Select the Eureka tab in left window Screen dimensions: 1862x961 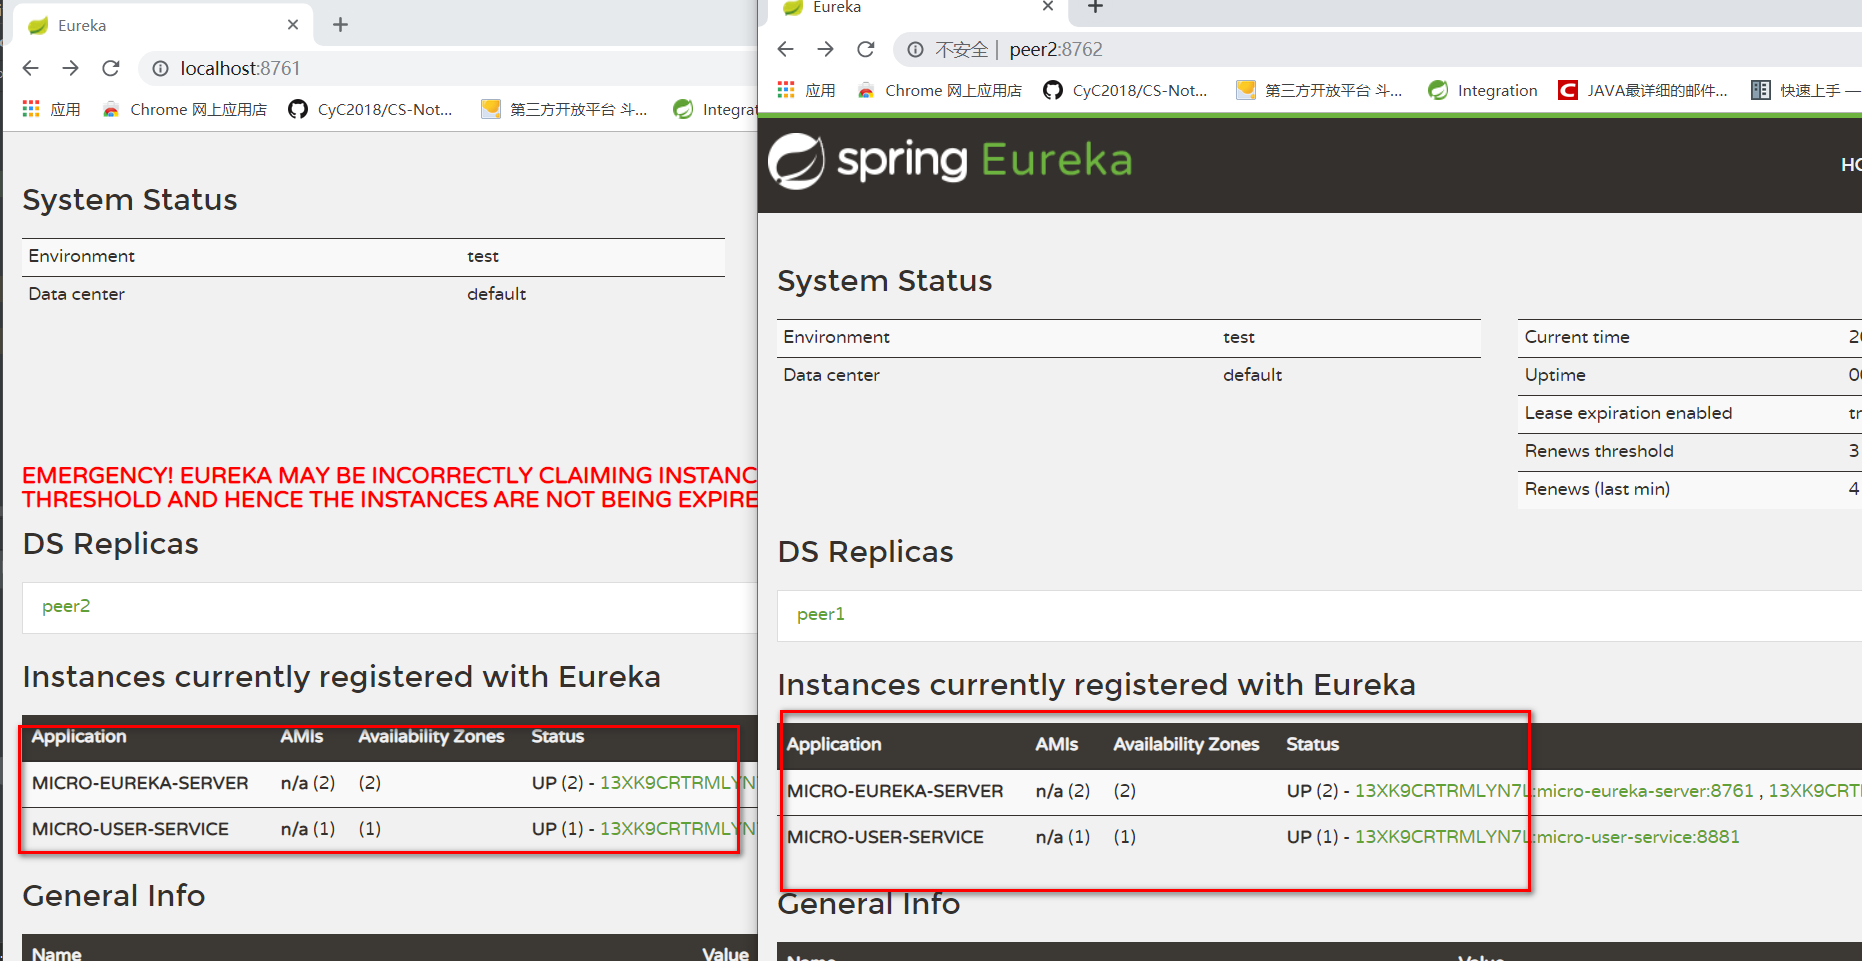pos(165,25)
